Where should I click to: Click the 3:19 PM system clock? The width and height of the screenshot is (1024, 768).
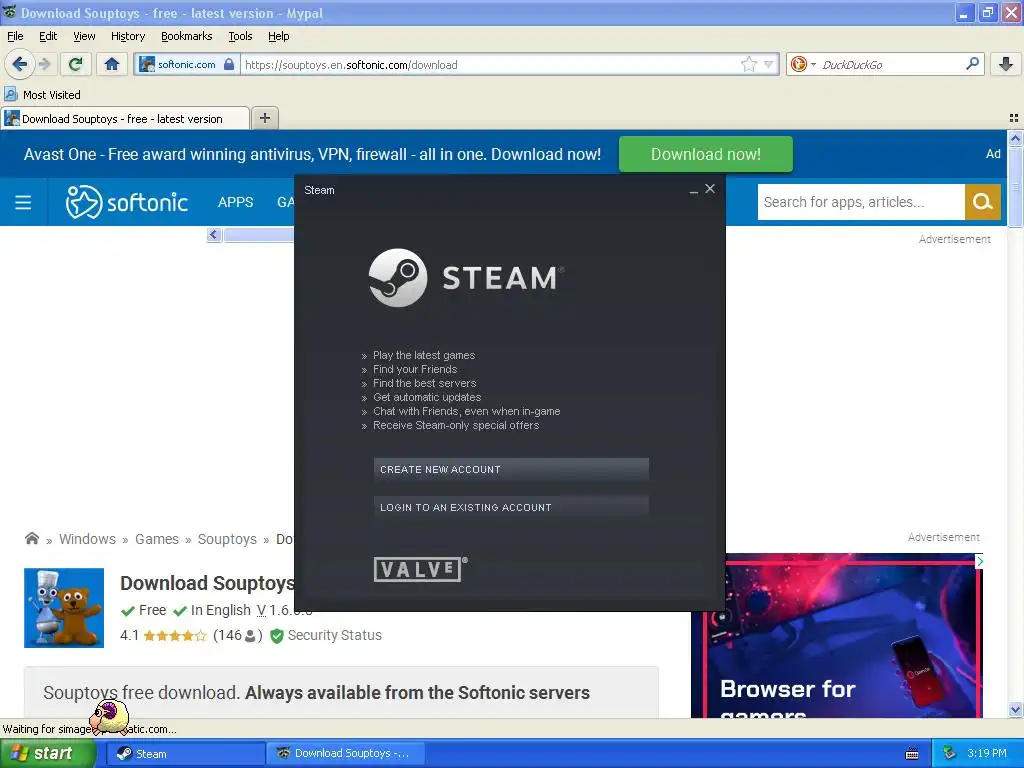coord(987,753)
